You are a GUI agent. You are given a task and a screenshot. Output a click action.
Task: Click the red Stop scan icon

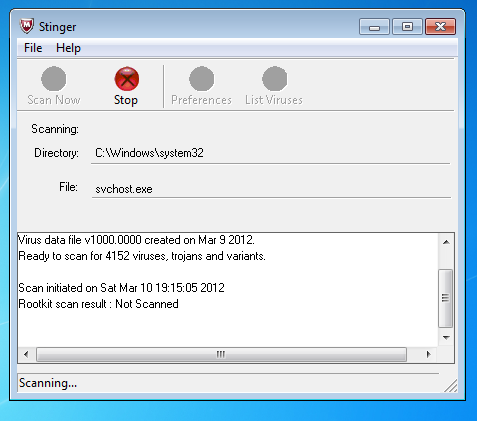(127, 79)
